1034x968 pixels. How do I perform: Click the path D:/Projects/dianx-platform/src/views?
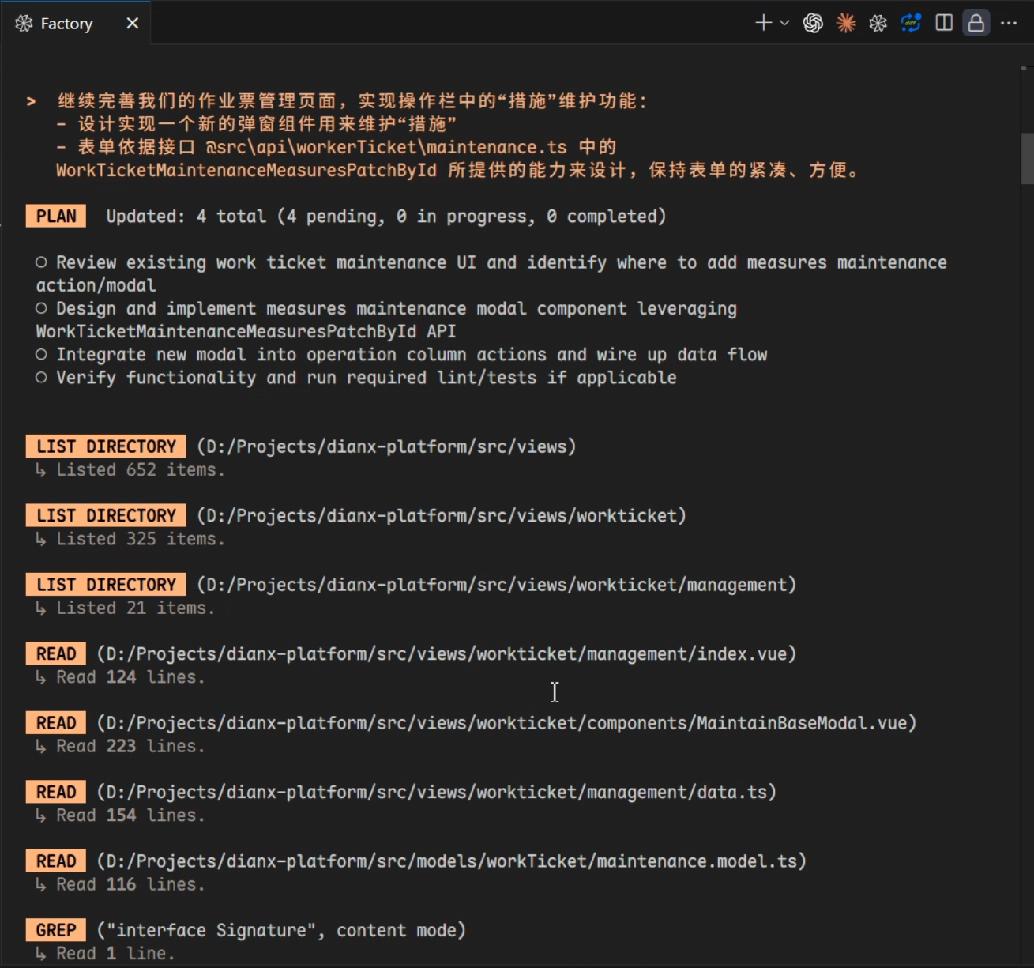pos(386,447)
